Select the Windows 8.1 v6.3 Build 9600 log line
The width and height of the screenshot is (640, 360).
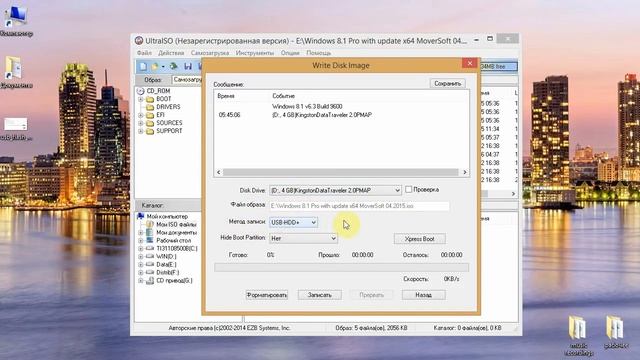point(307,107)
